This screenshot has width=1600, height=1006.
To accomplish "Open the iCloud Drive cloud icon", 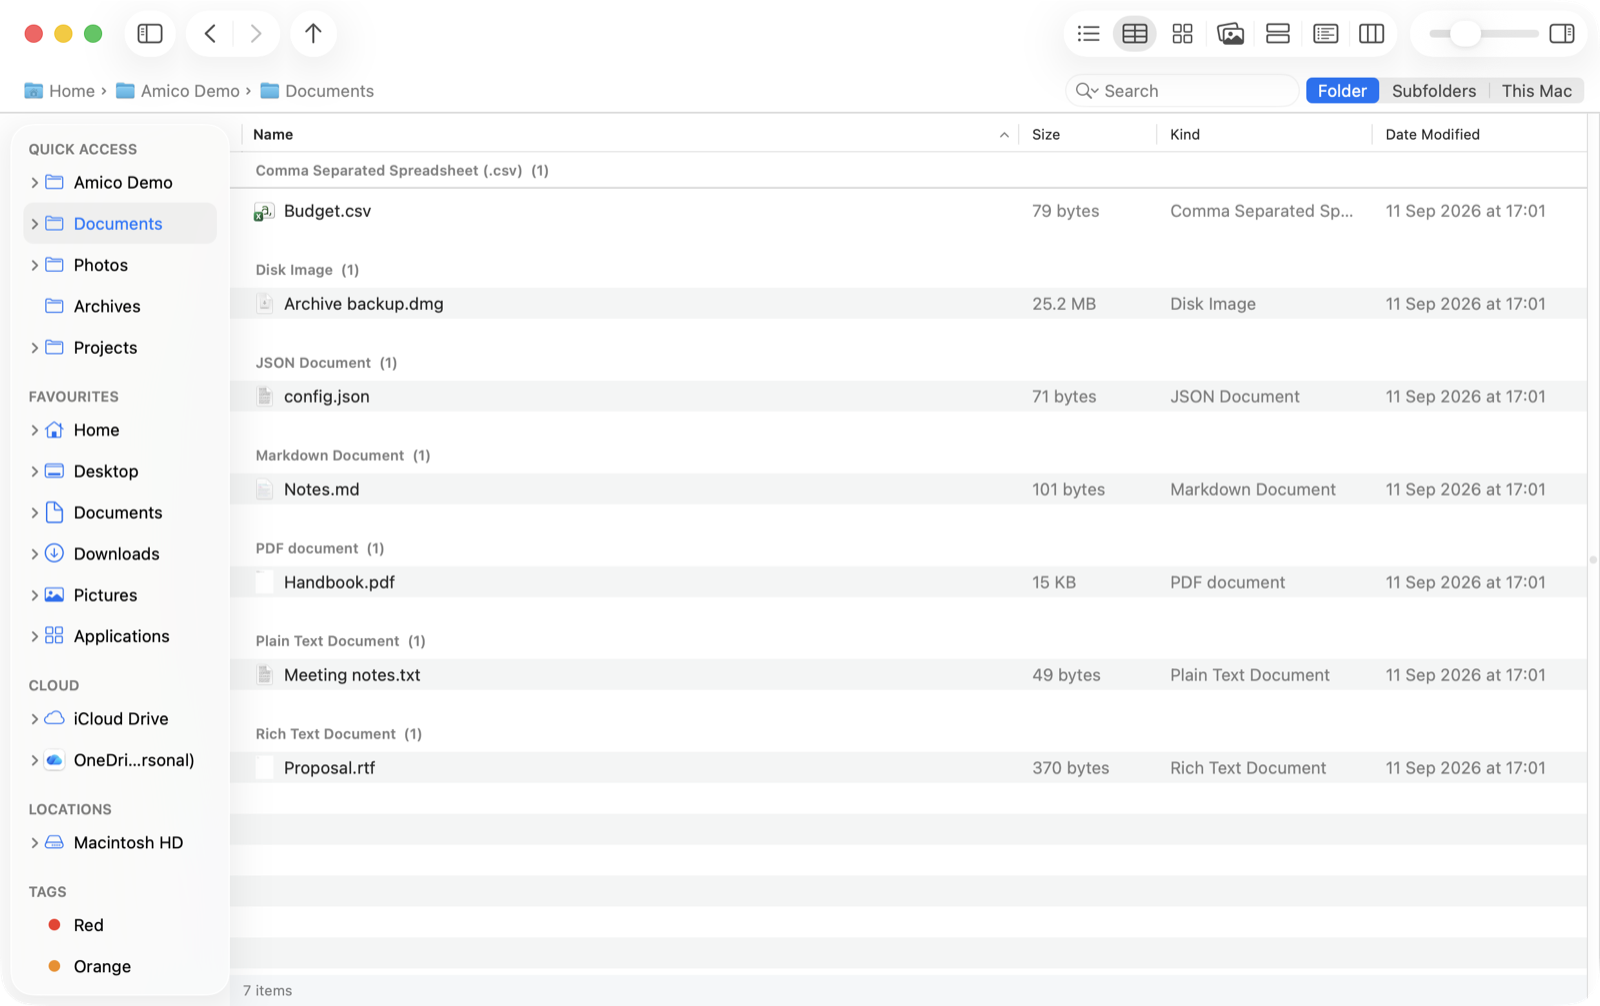I will tap(55, 718).
